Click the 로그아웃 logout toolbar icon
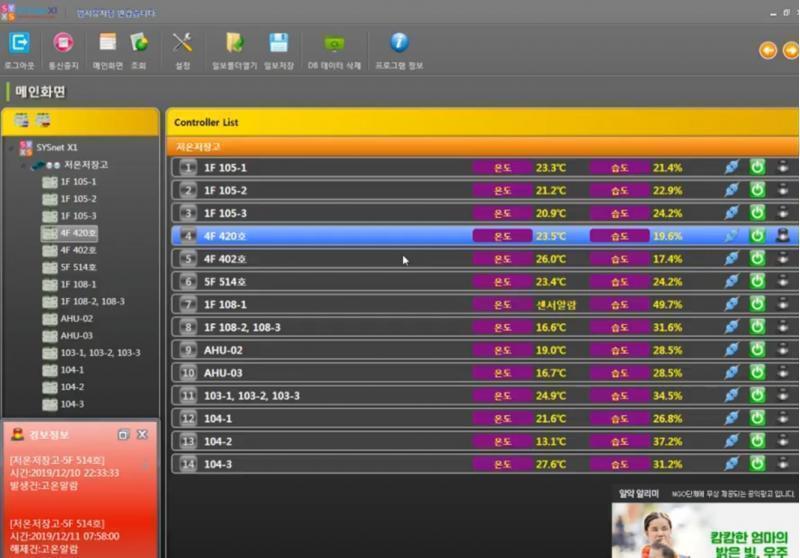Screen dimensions: 800x558 pyautogui.click(x=19, y=43)
